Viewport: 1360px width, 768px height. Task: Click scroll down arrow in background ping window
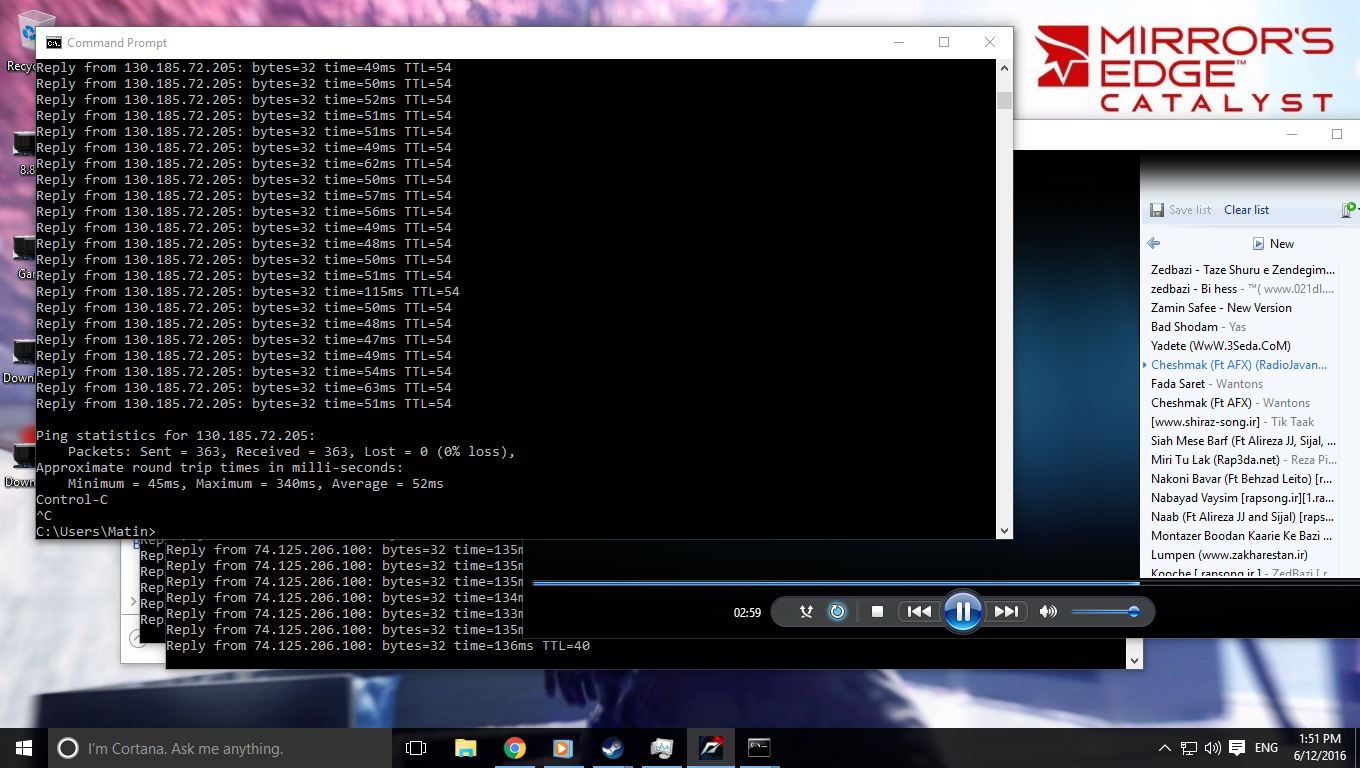[x=1133, y=661]
